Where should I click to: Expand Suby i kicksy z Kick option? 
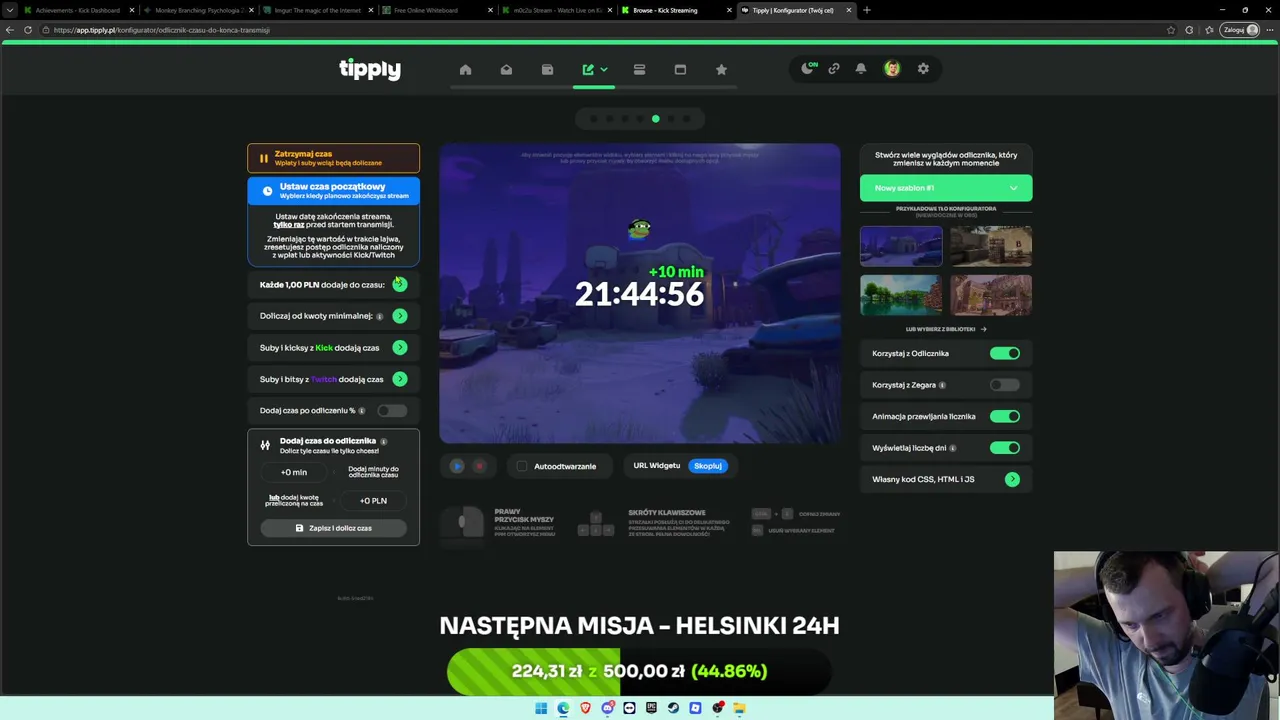coord(400,348)
